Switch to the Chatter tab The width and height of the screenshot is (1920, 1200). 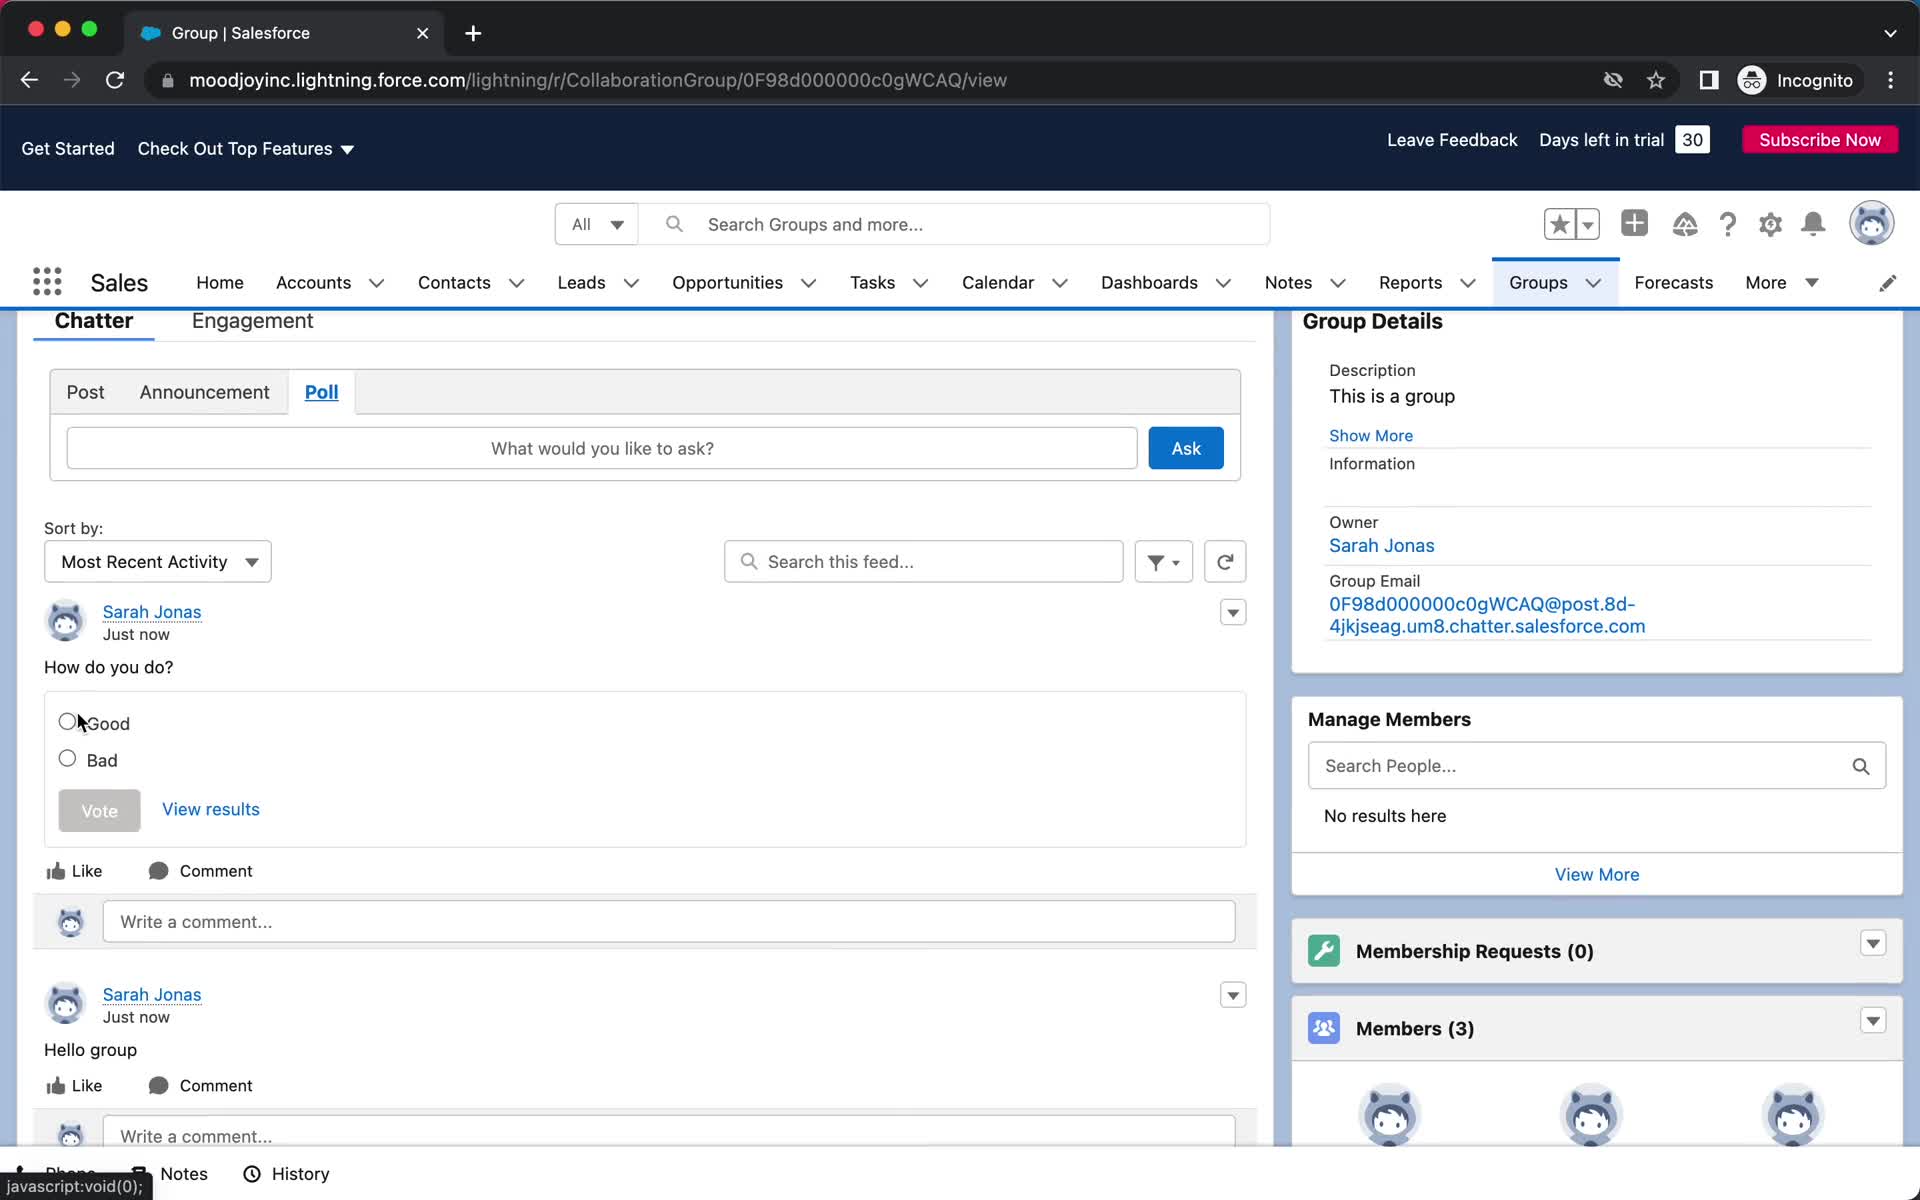click(x=94, y=321)
